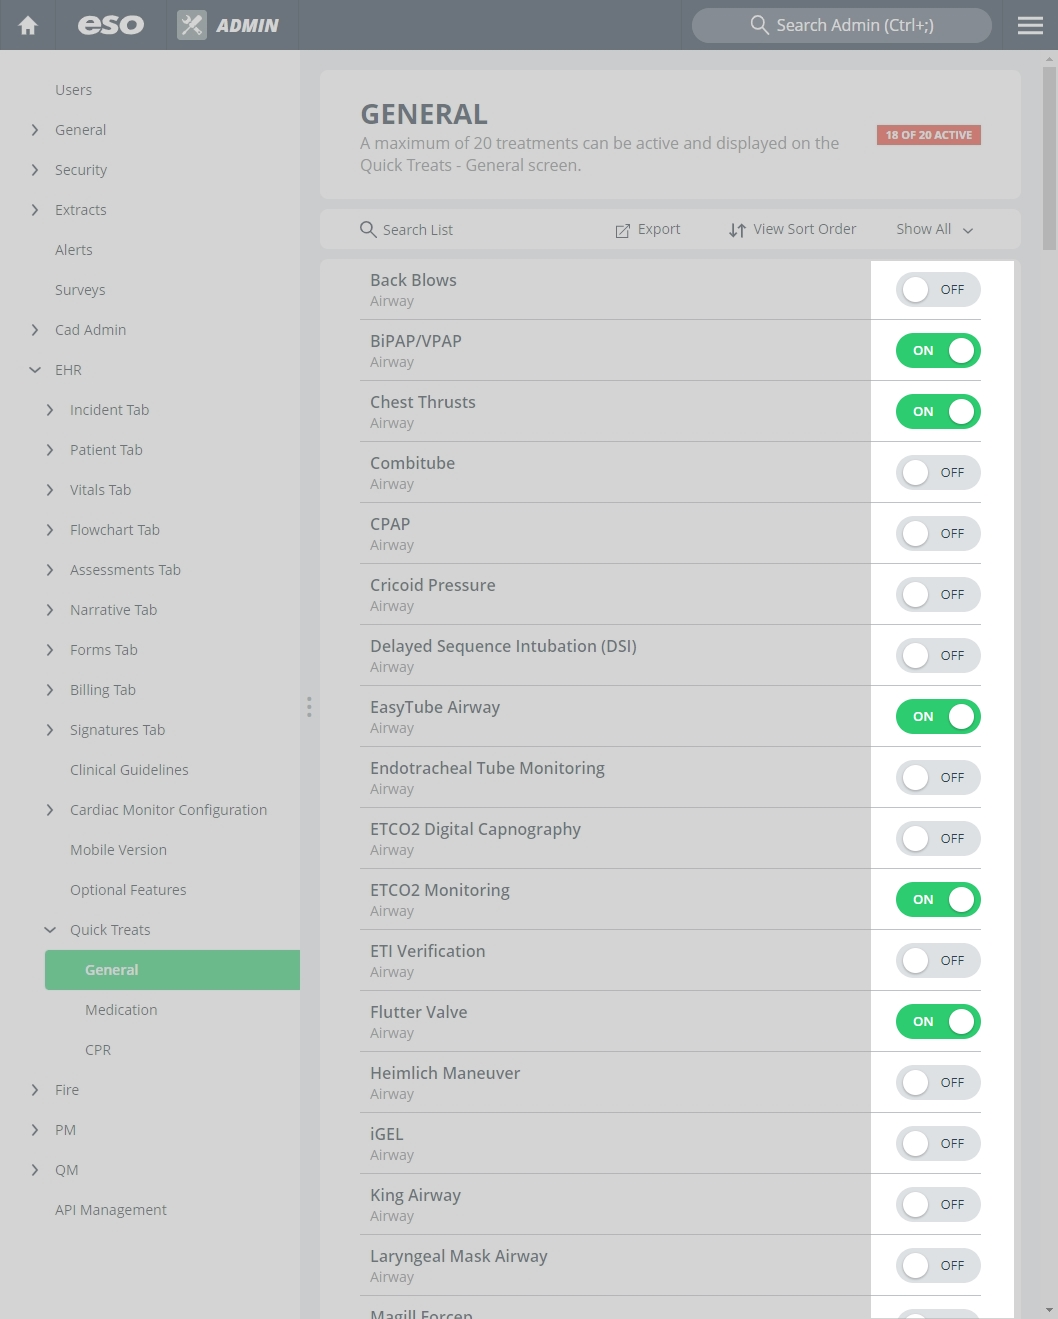Select CPR under Quick Treats

[98, 1050]
